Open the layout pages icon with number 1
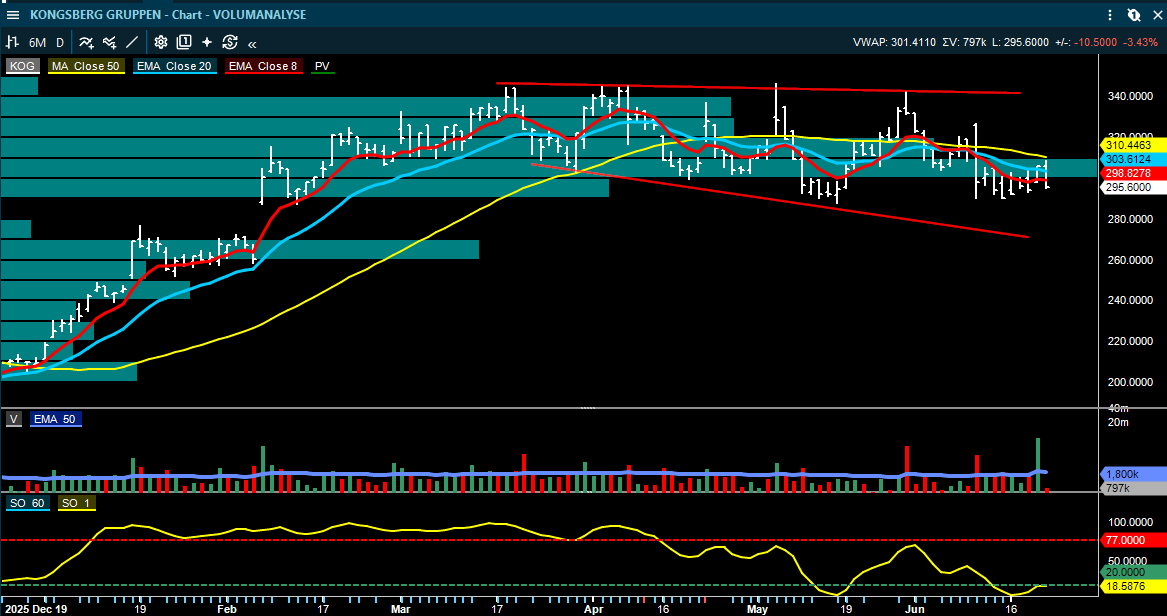This screenshot has height=616, width=1167. point(184,42)
